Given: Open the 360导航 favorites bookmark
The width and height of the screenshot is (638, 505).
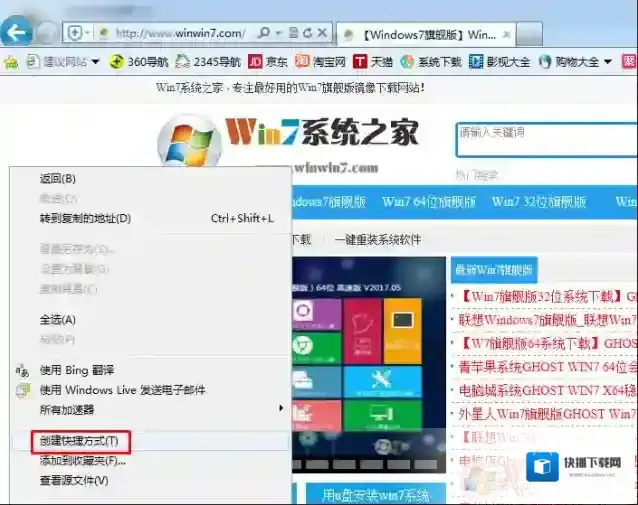Looking at the screenshot, I should pyautogui.click(x=145, y=62).
